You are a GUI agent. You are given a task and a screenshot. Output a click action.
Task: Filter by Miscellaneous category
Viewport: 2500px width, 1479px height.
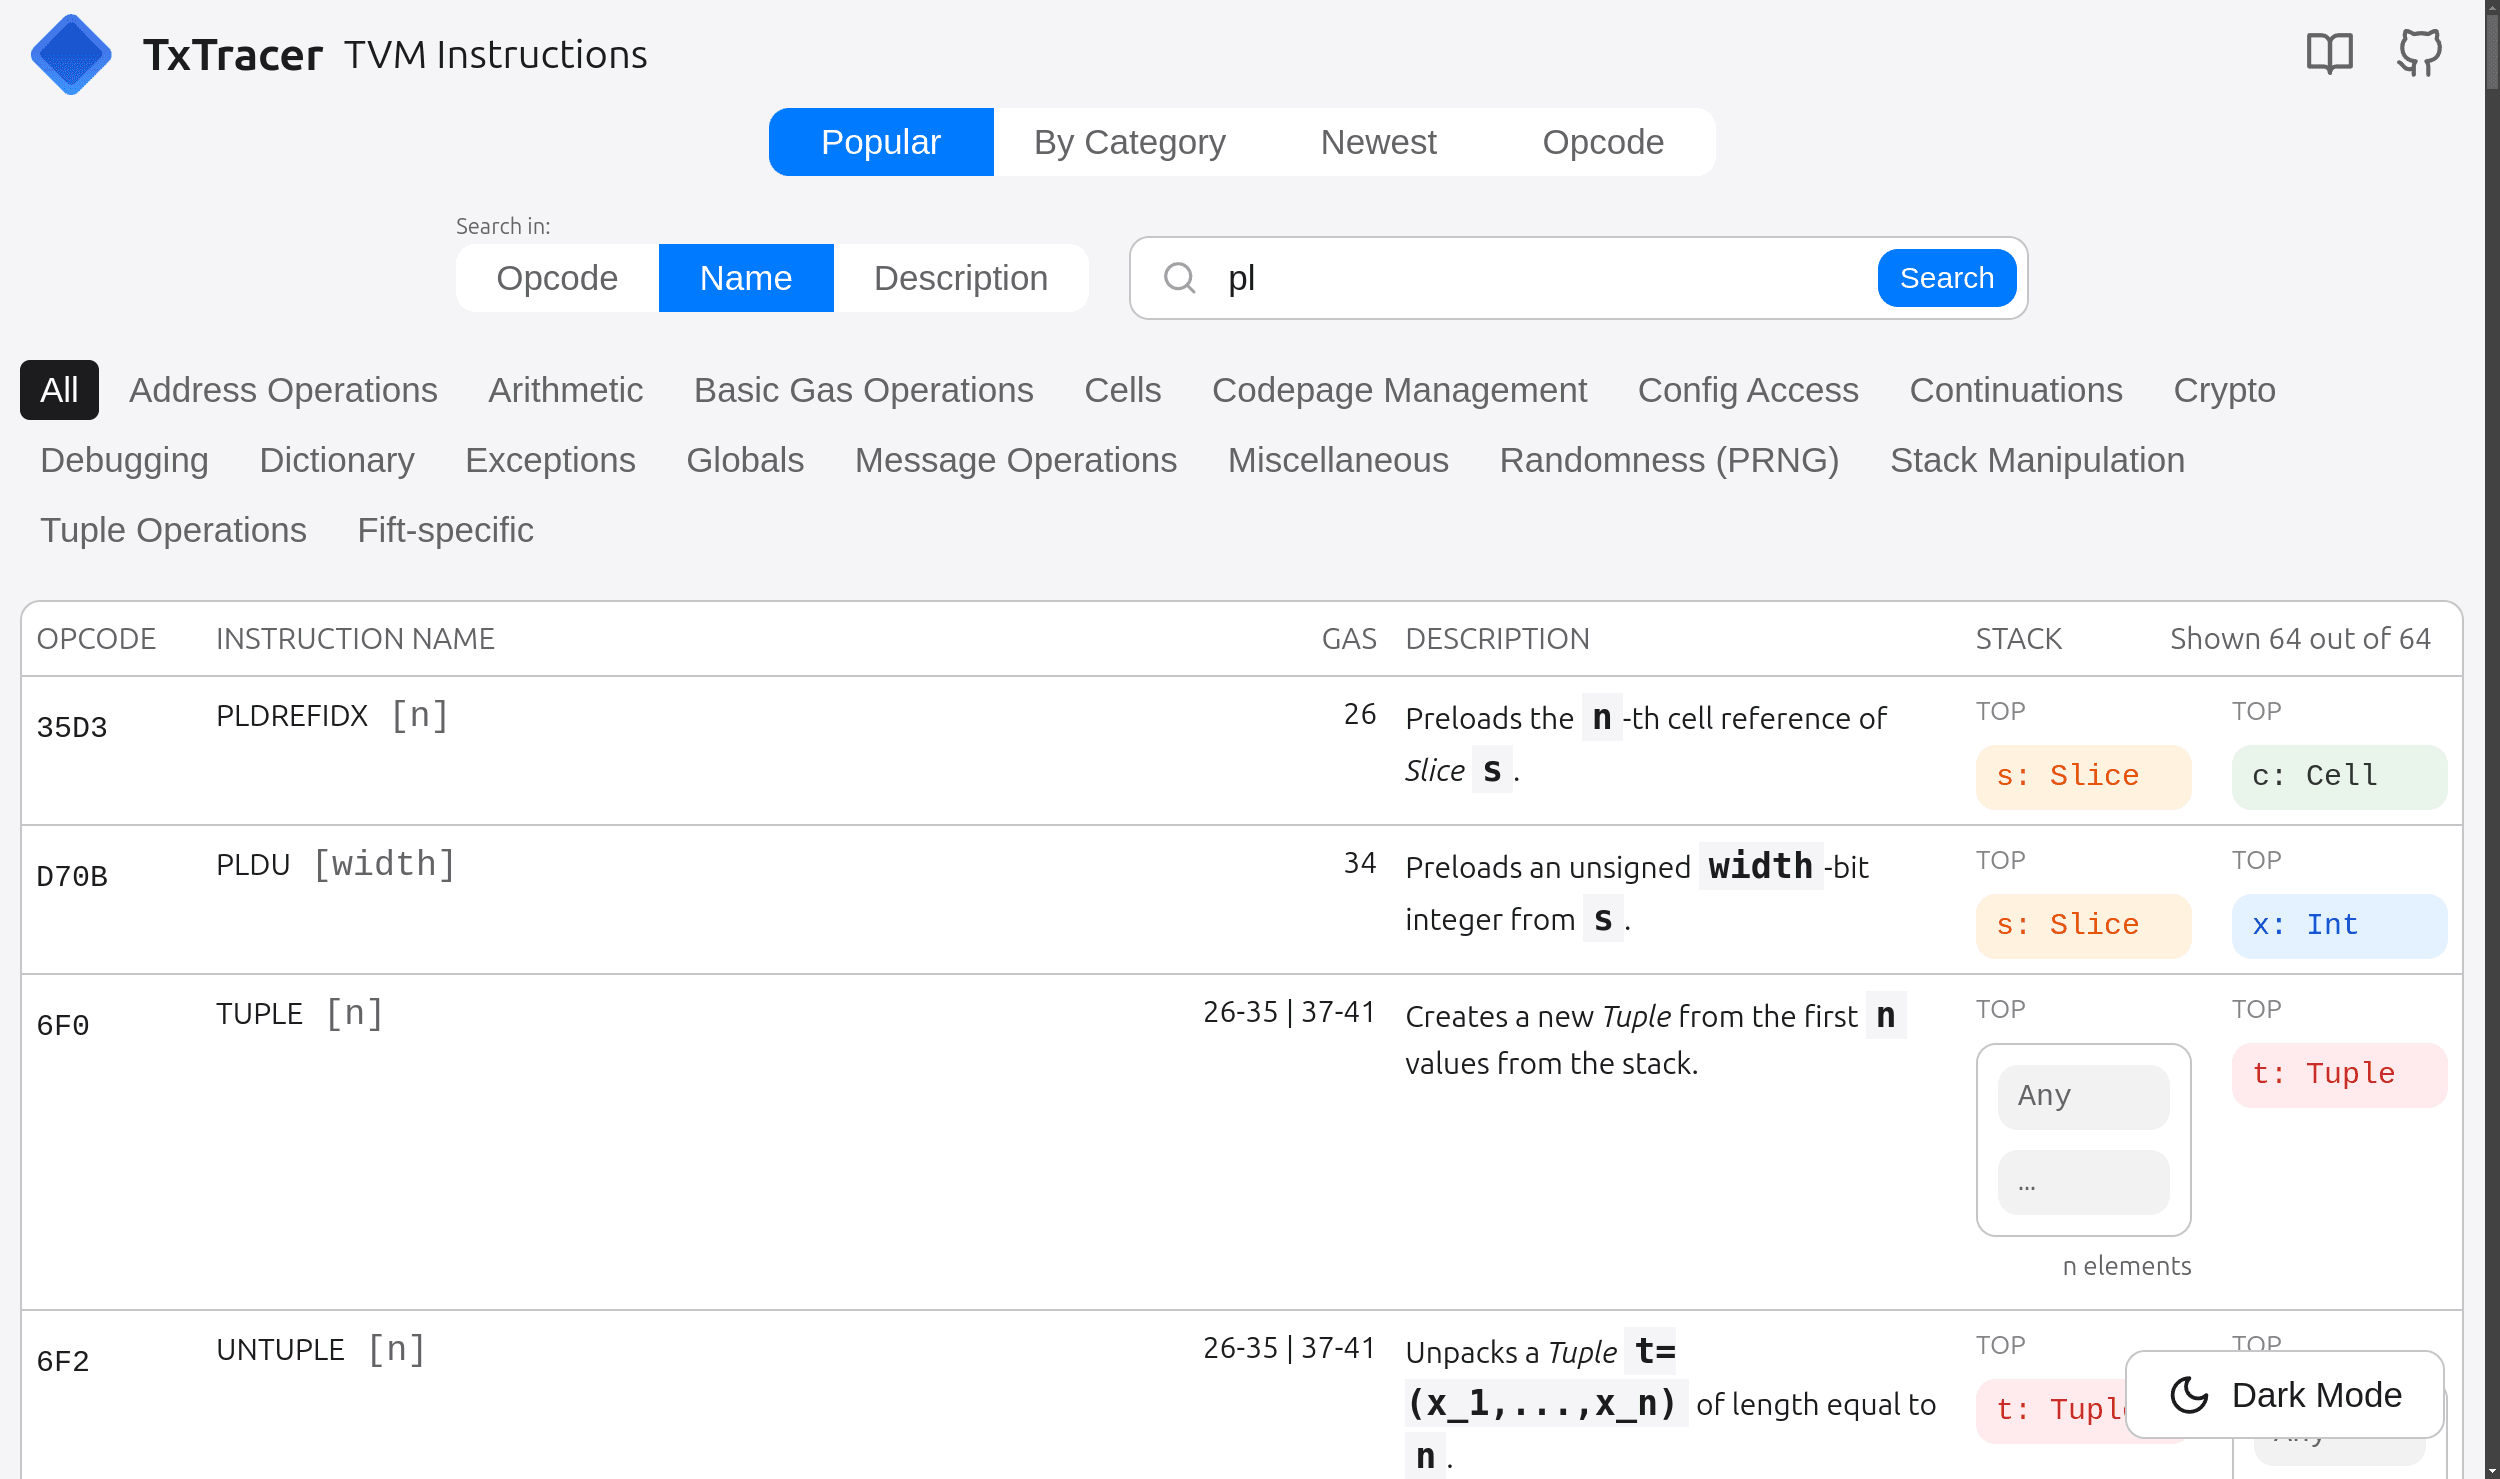(x=1338, y=460)
